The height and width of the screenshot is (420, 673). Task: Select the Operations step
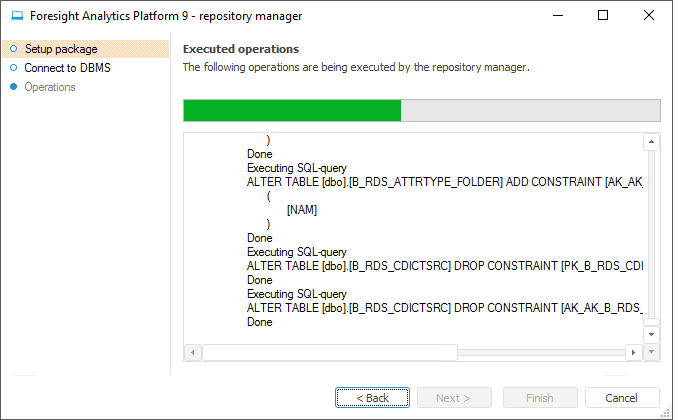point(50,87)
